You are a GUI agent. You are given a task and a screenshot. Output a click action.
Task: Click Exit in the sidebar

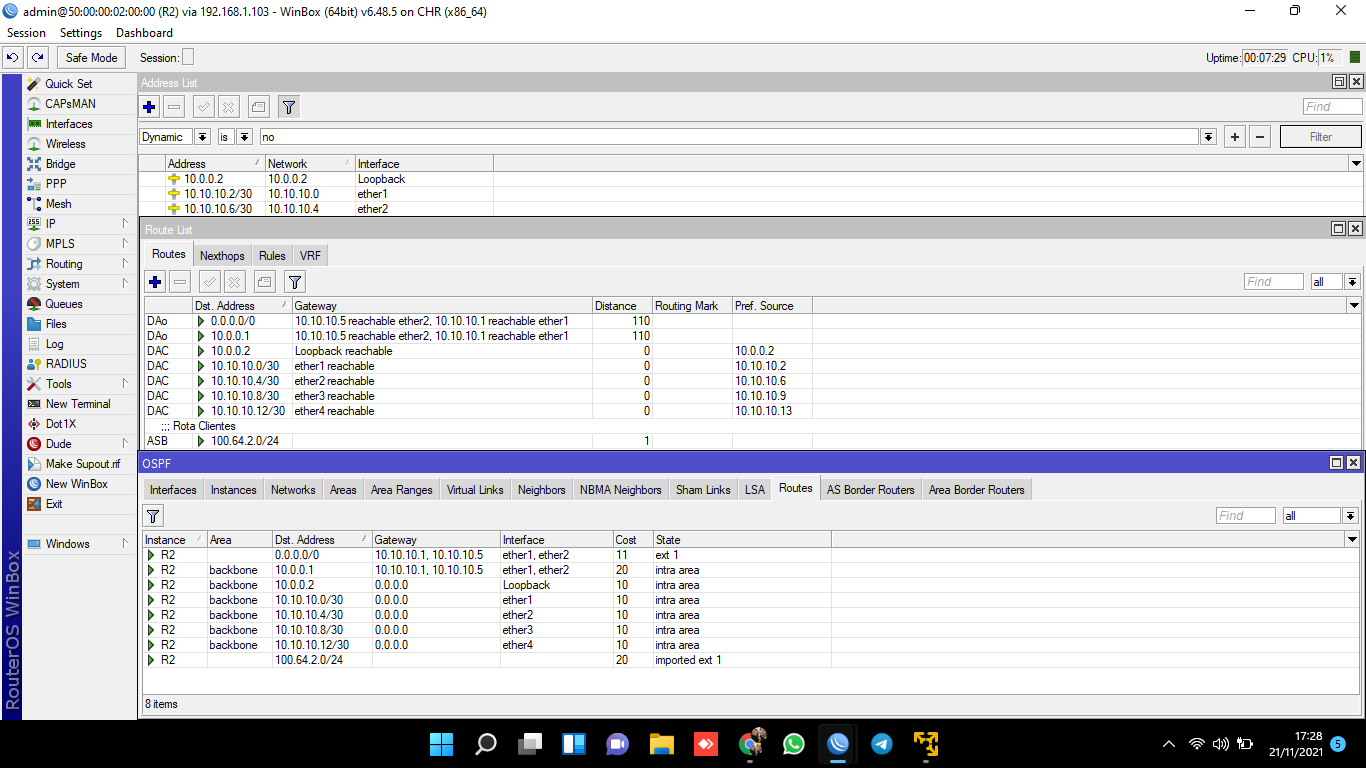(54, 504)
